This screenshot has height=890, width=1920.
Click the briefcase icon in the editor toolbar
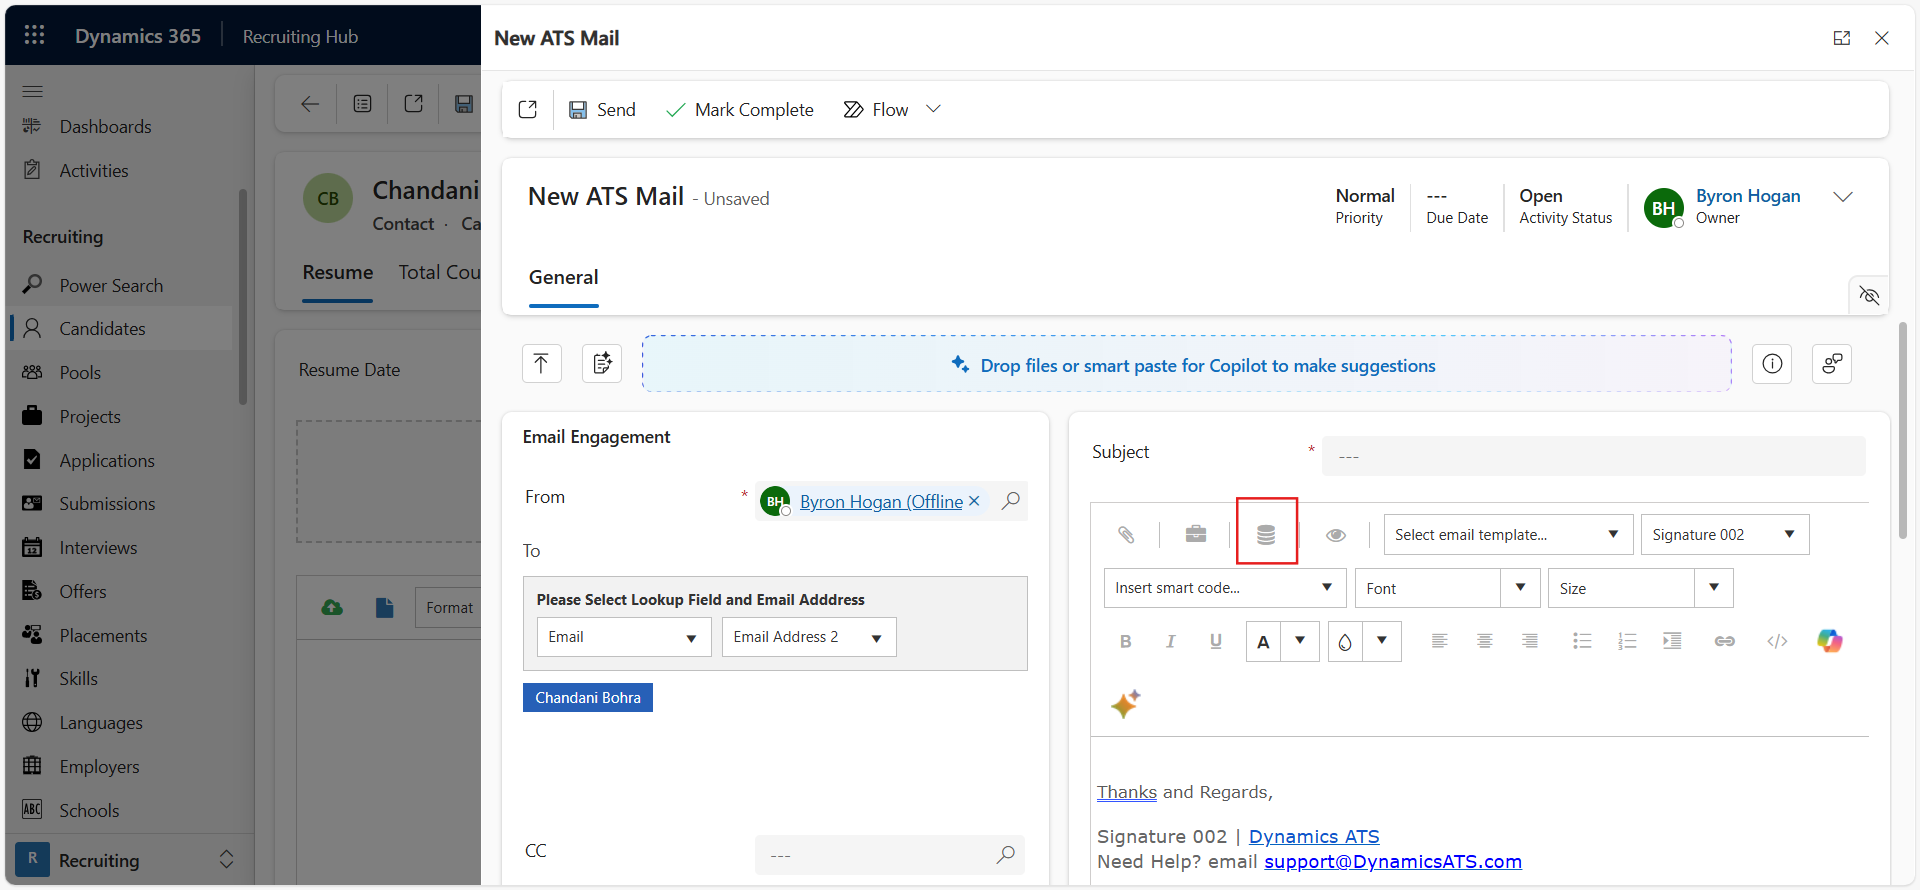pos(1196,534)
